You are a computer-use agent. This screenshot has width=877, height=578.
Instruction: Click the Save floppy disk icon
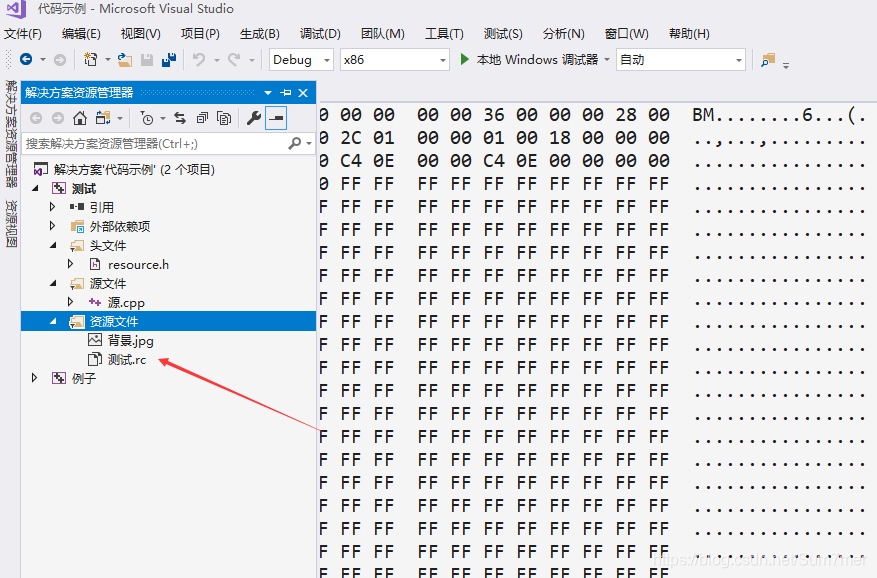(147, 59)
